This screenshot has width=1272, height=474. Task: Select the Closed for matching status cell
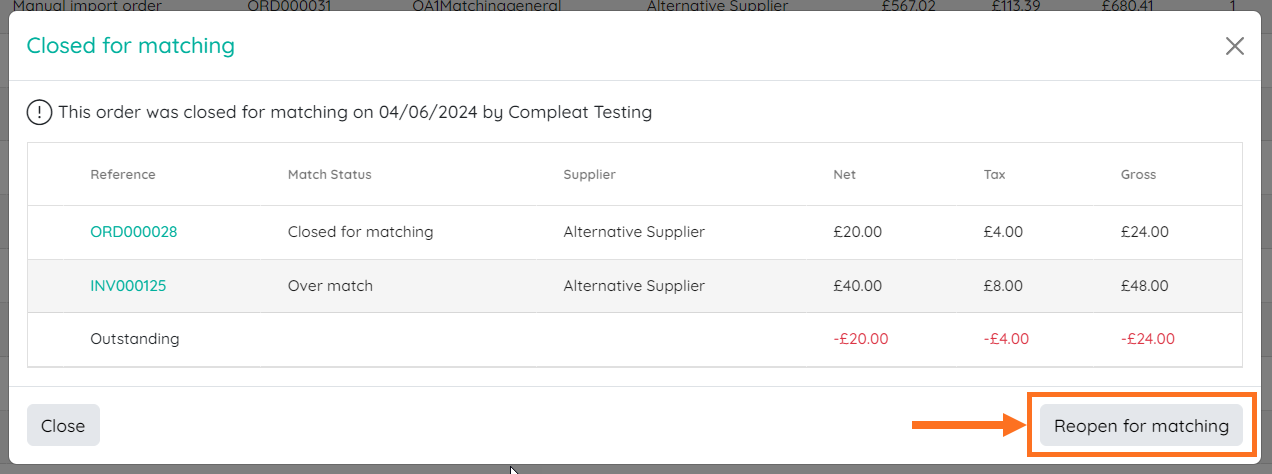(360, 232)
